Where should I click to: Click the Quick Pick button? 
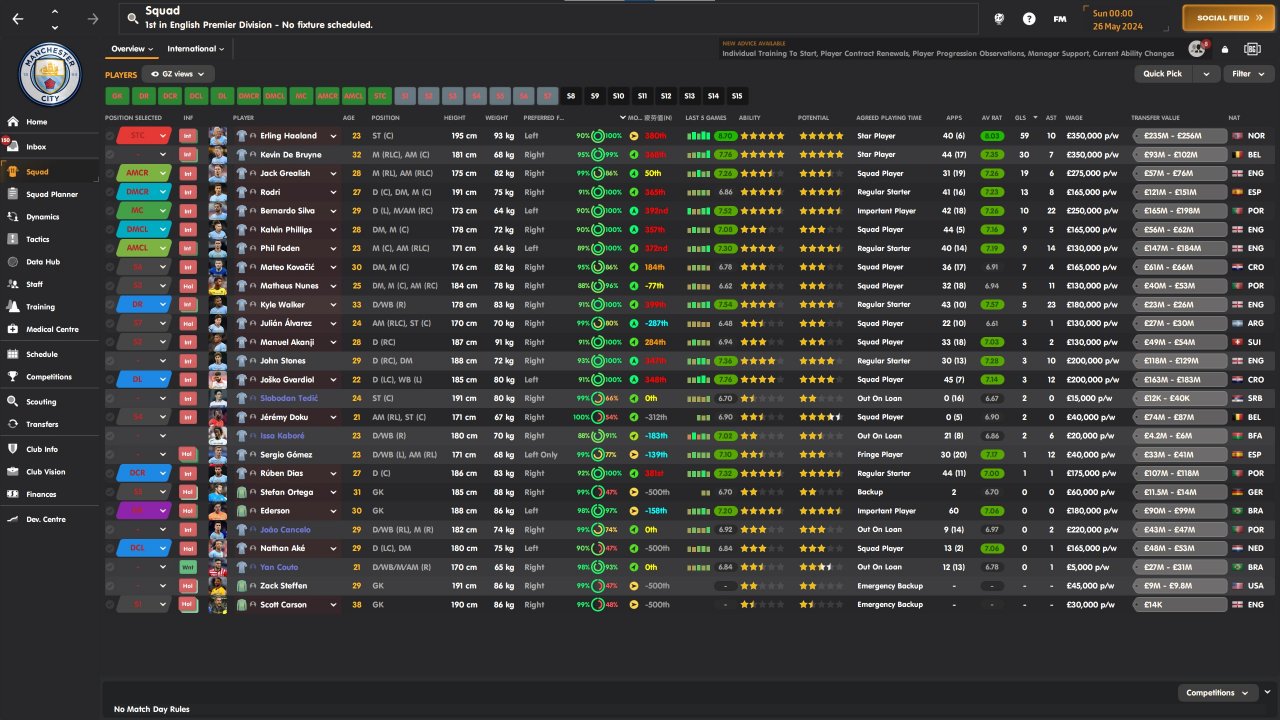click(1163, 74)
